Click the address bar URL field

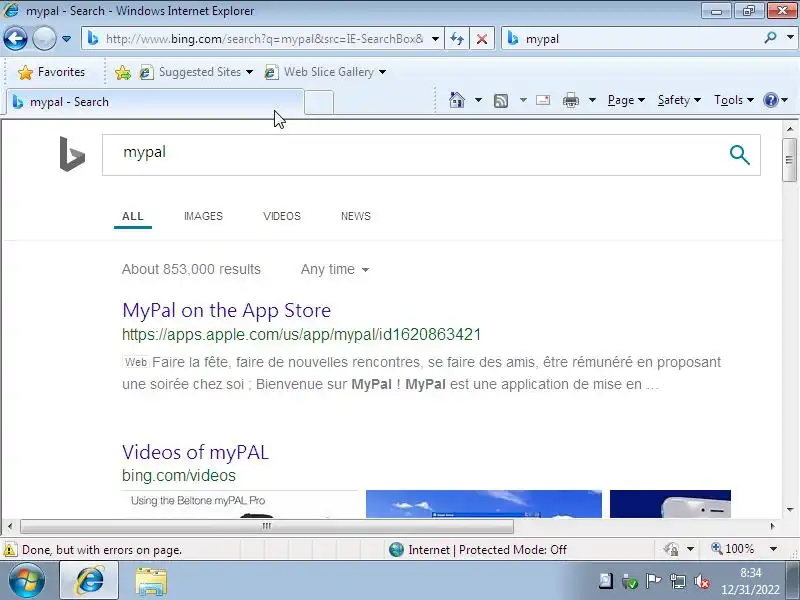pos(264,39)
